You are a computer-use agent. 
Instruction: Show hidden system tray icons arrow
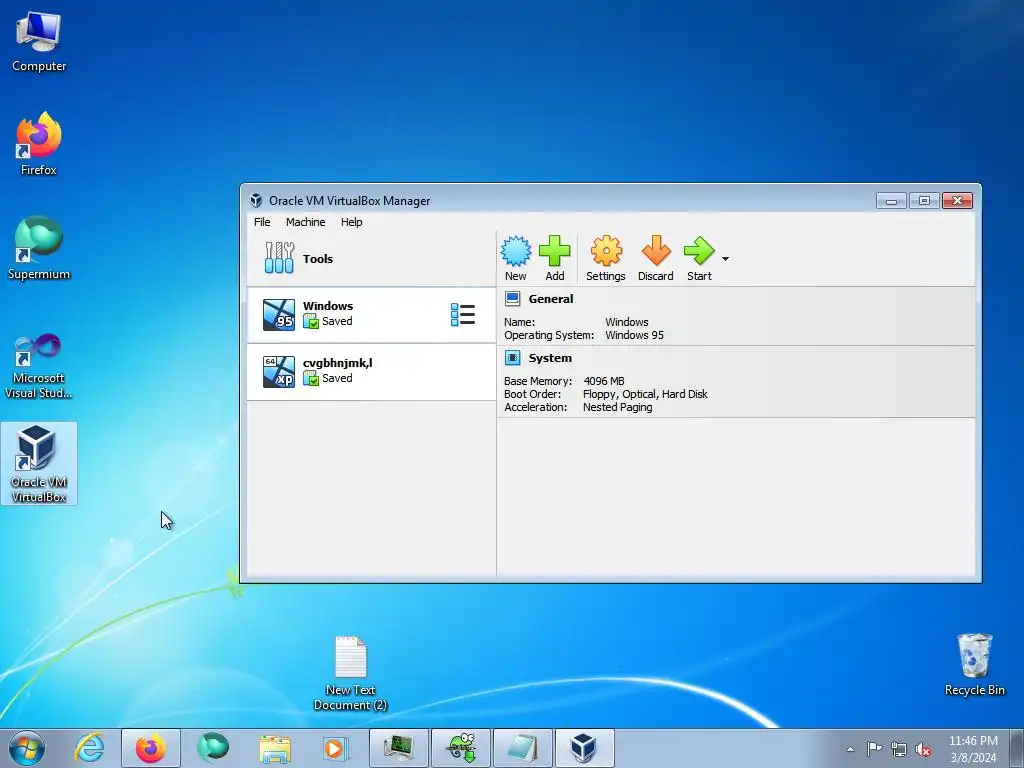point(850,749)
